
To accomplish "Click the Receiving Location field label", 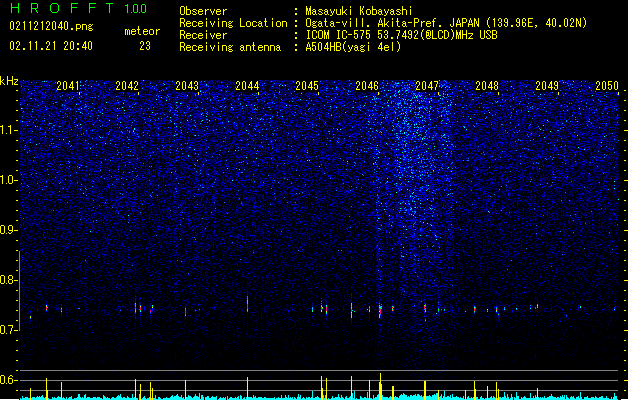I will click(x=233, y=23).
